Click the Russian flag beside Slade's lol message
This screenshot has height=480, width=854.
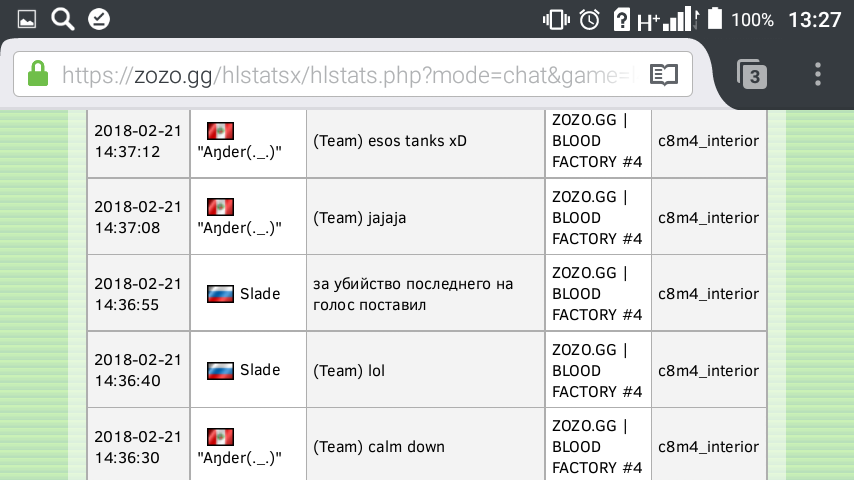pyautogui.click(x=220, y=371)
